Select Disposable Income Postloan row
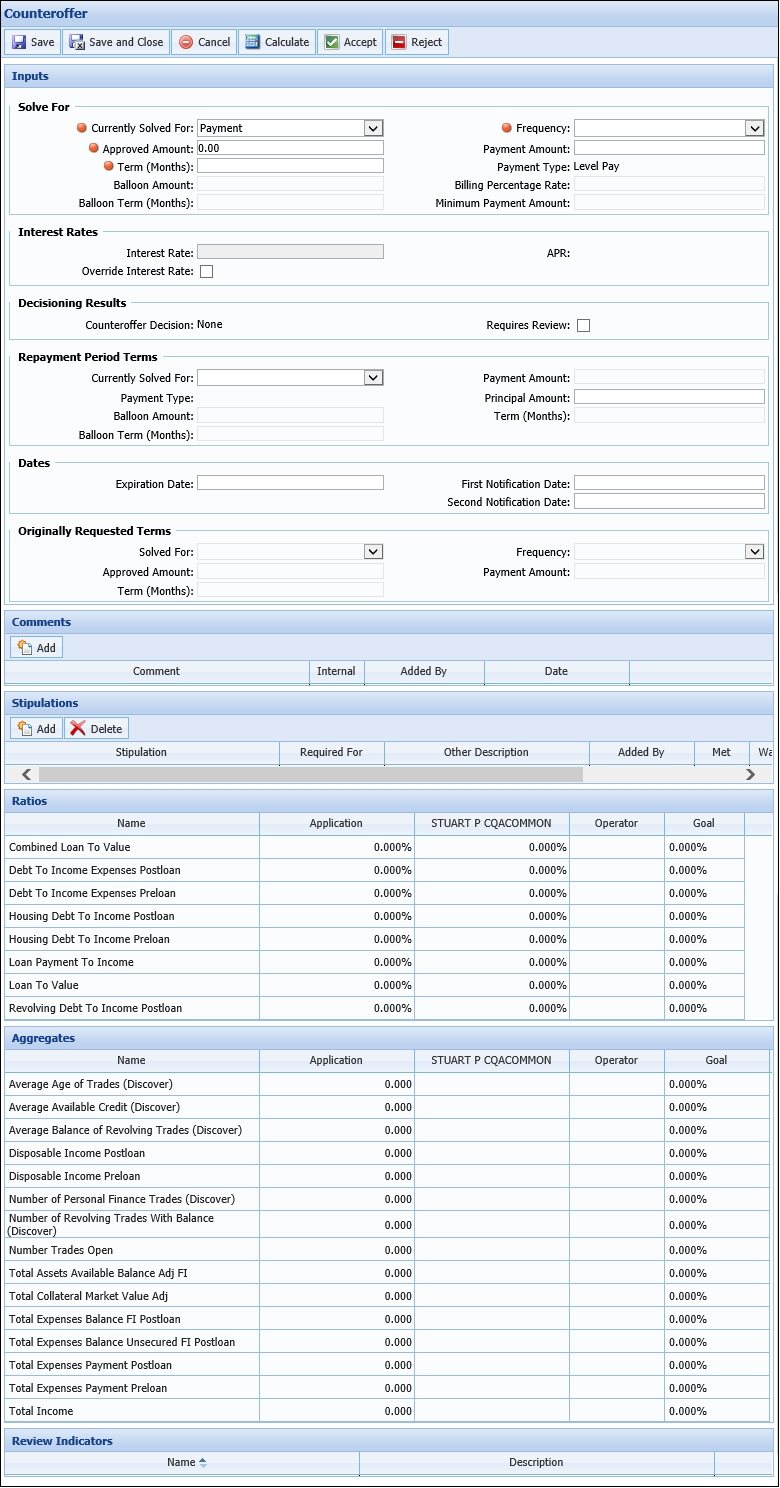This screenshot has height=1488, width=780. (388, 1153)
